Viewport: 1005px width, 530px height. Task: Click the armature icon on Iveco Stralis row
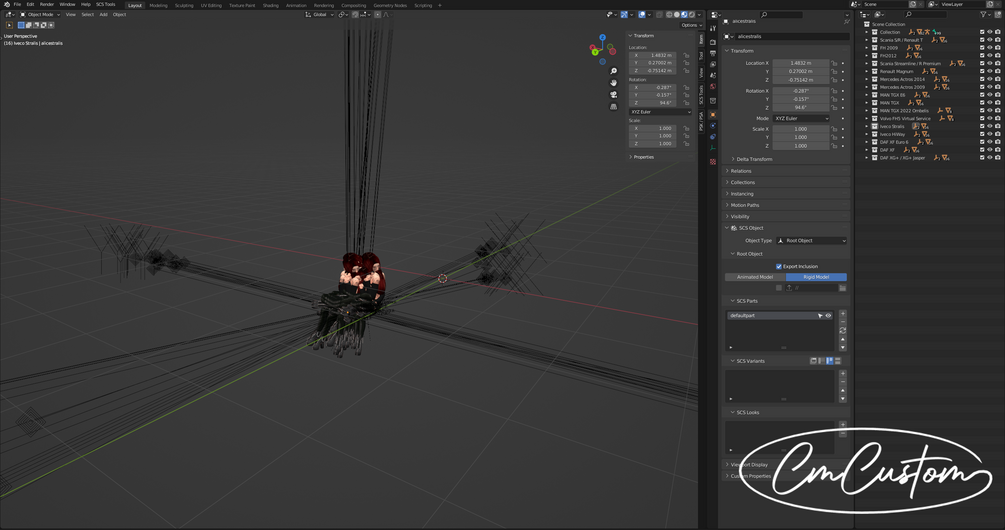(915, 126)
